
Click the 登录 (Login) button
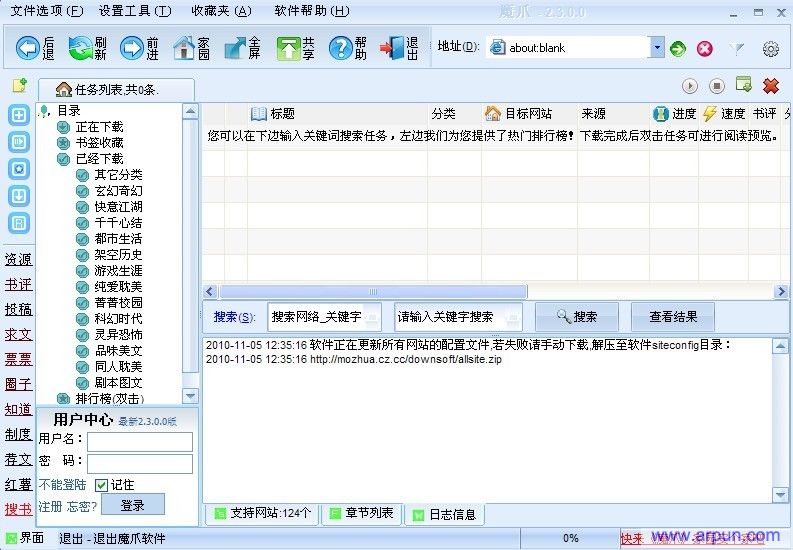(x=132, y=506)
